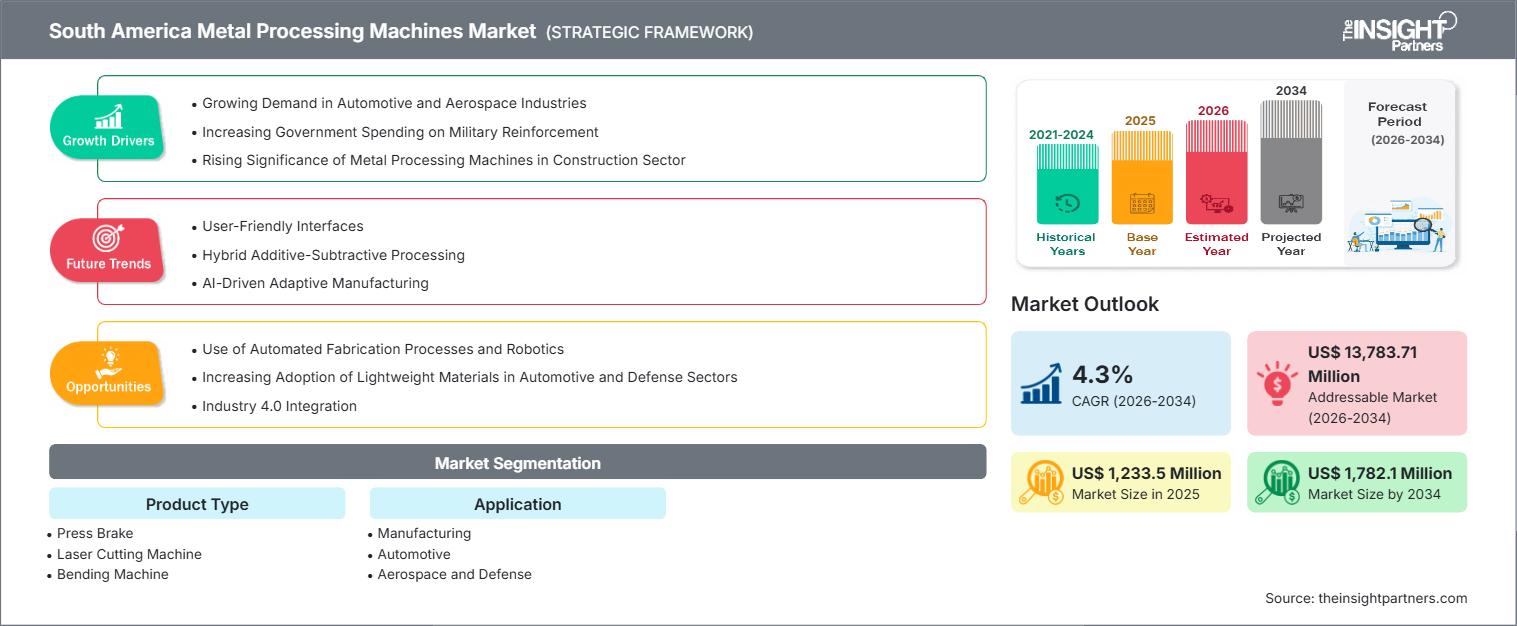Click The Insight Partners logo
The image size is (1517, 626).
tap(1398, 30)
